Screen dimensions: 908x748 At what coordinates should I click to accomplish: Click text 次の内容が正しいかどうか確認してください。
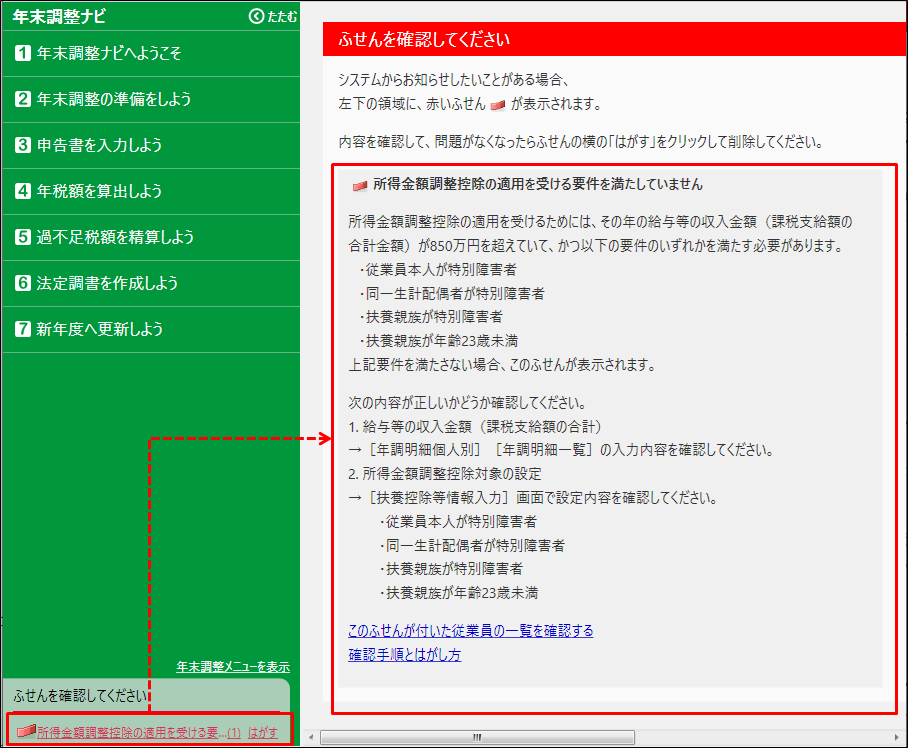(468, 402)
